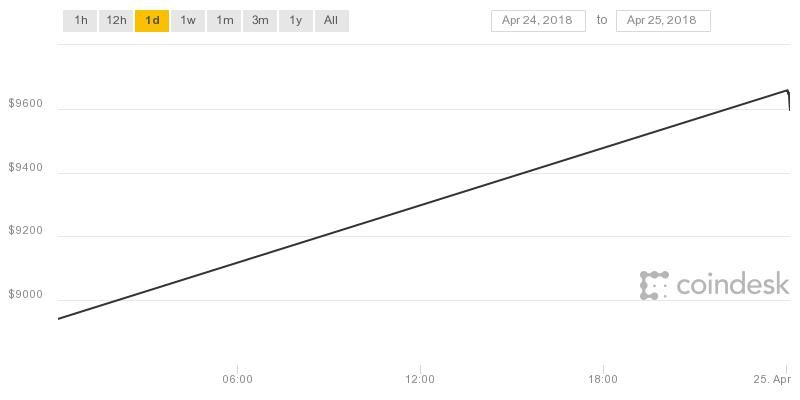Choose the 1w time range
Screen dimensions: 800x400
coord(188,20)
